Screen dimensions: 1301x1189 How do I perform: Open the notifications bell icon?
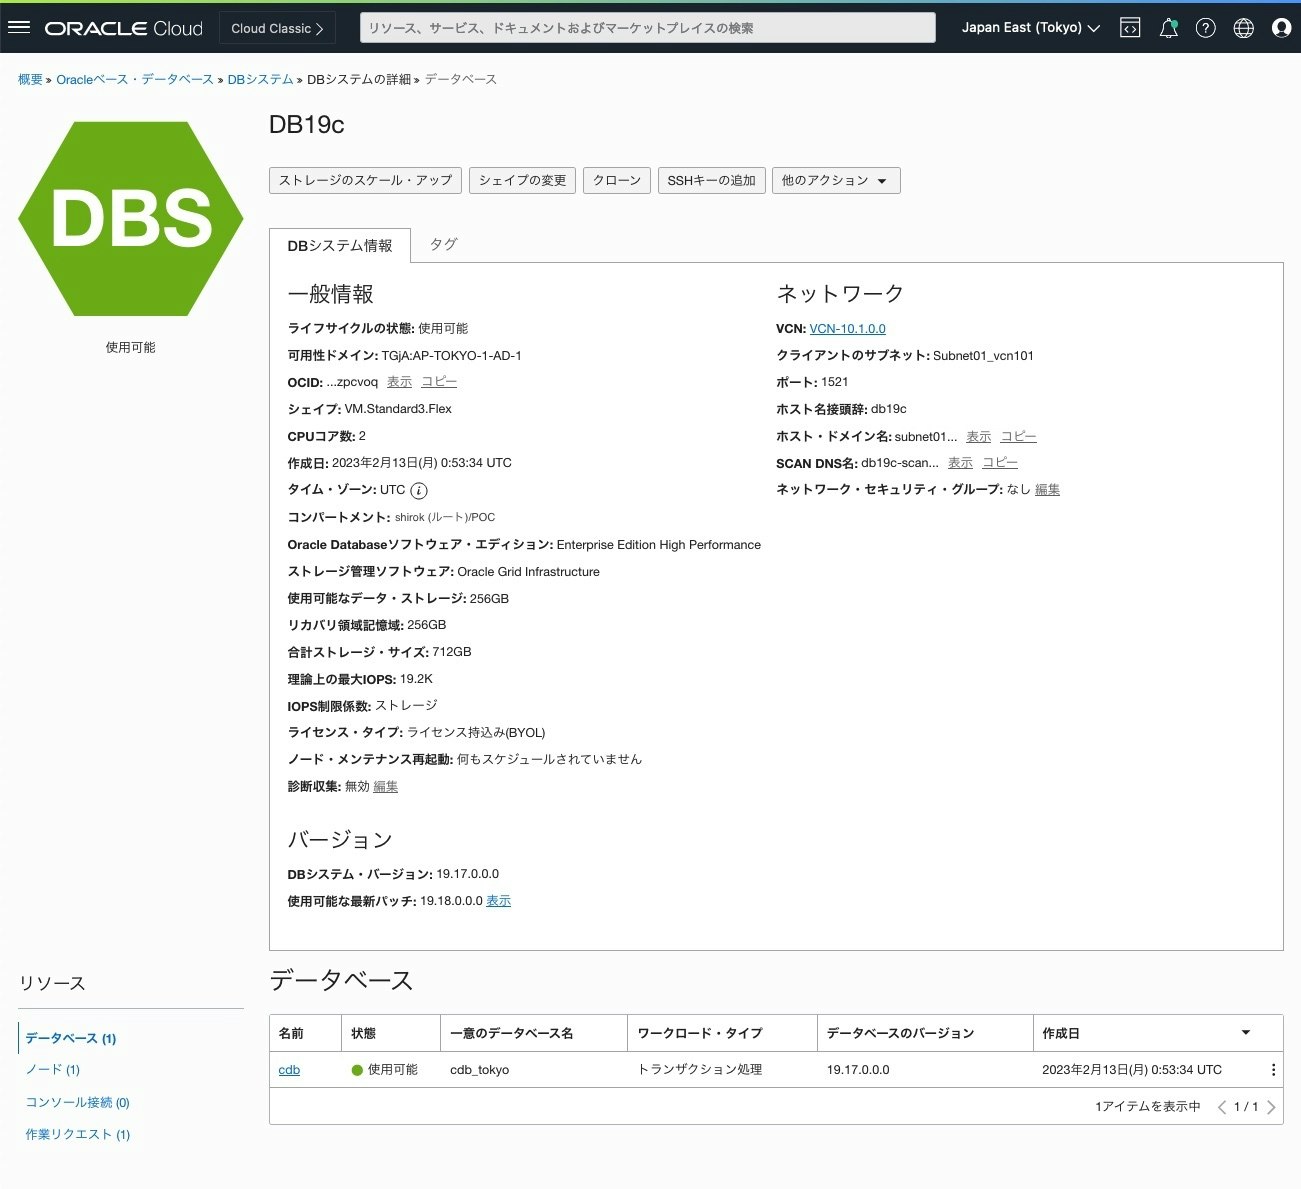click(1167, 27)
